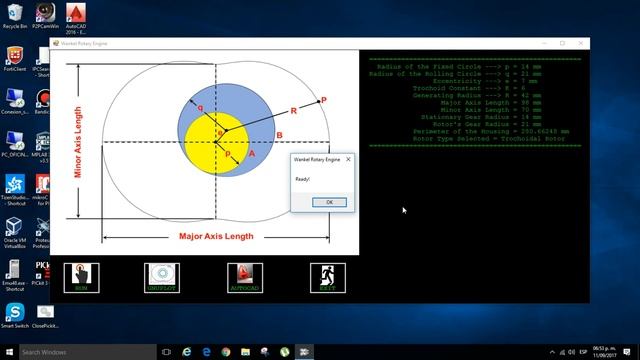Click the RUN hand icon button
The height and width of the screenshot is (360, 640).
(x=82, y=278)
